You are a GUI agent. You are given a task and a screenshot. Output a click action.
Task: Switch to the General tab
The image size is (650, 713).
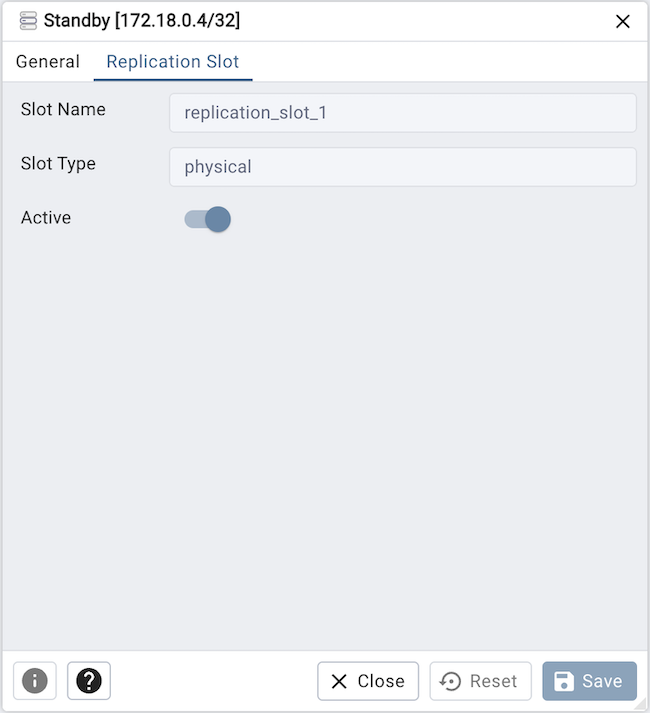pyautogui.click(x=47, y=62)
